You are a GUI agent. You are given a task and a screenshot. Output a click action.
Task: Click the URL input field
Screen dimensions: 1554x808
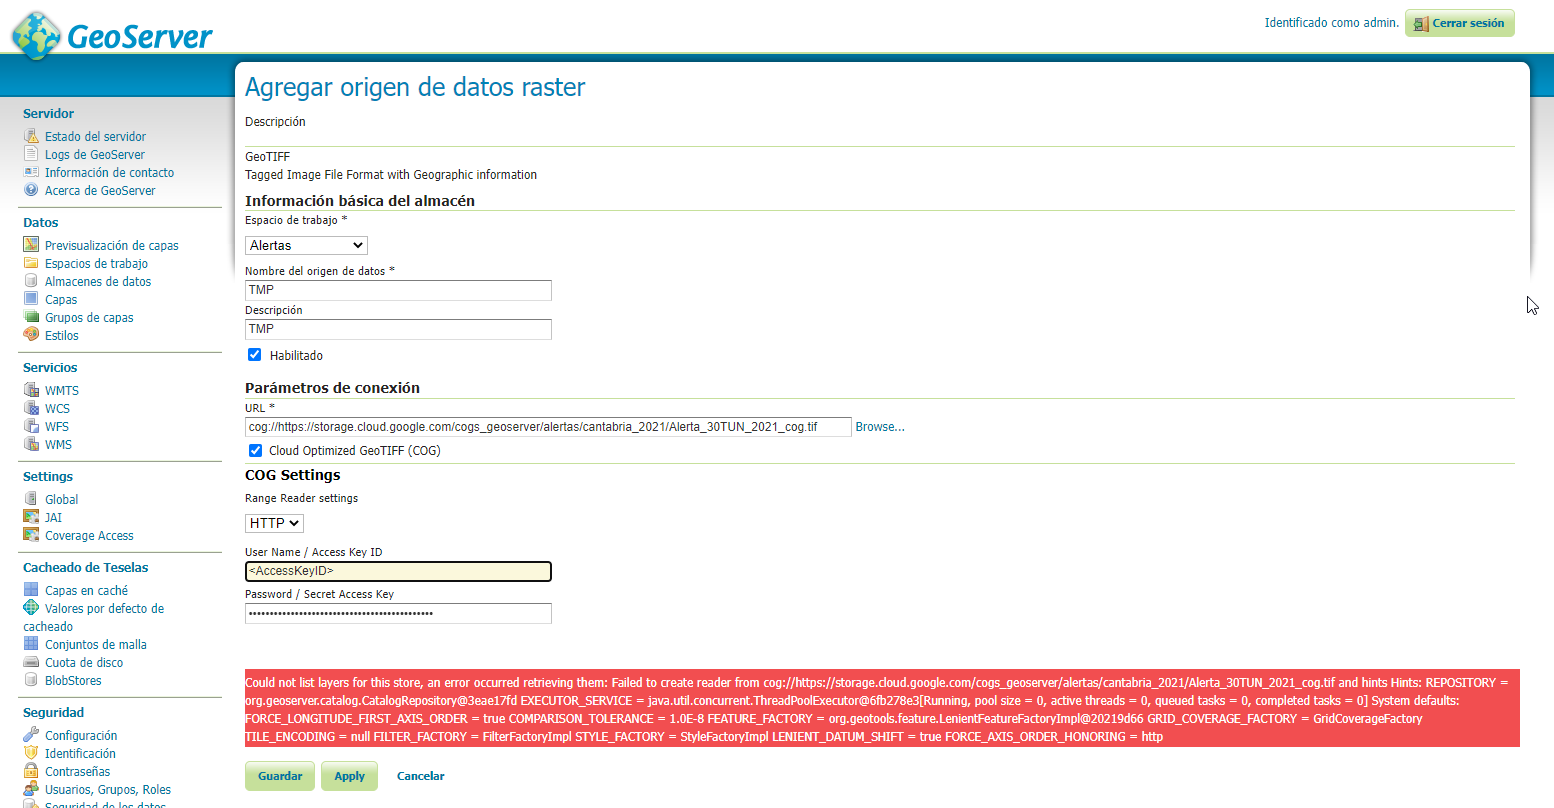tap(548, 427)
